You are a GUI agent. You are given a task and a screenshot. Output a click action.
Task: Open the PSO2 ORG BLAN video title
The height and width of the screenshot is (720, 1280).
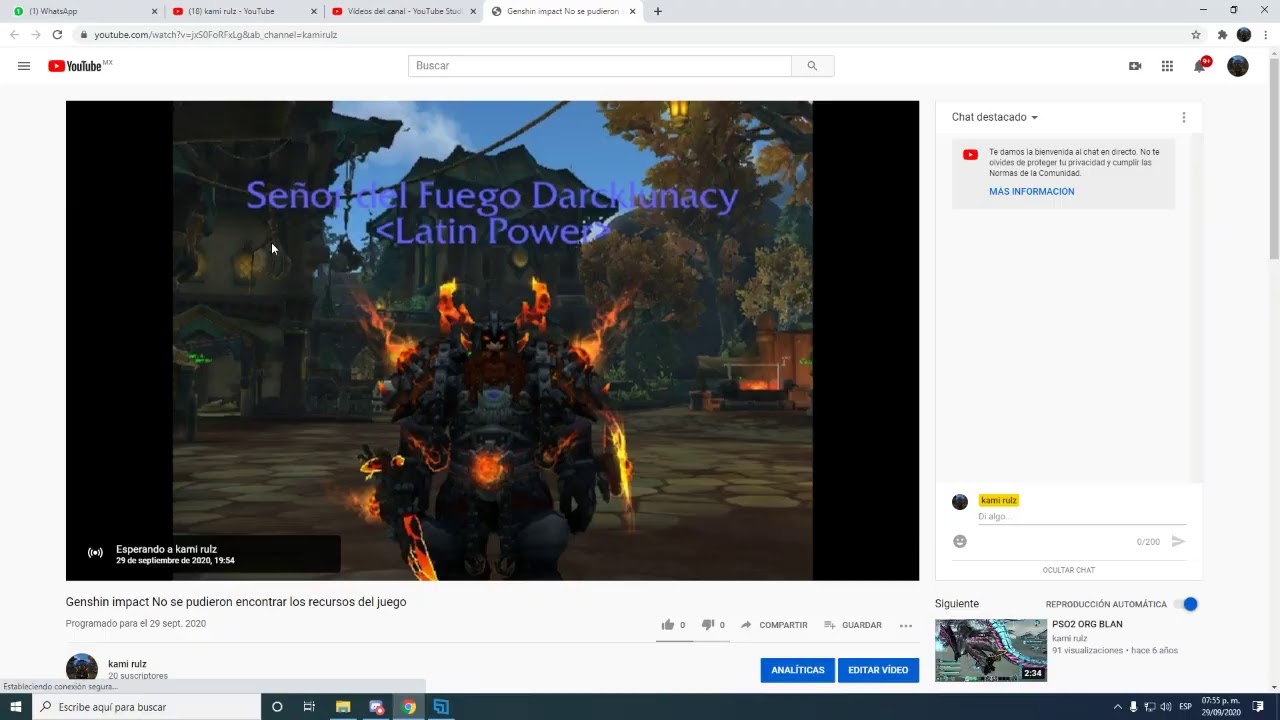pos(1087,624)
